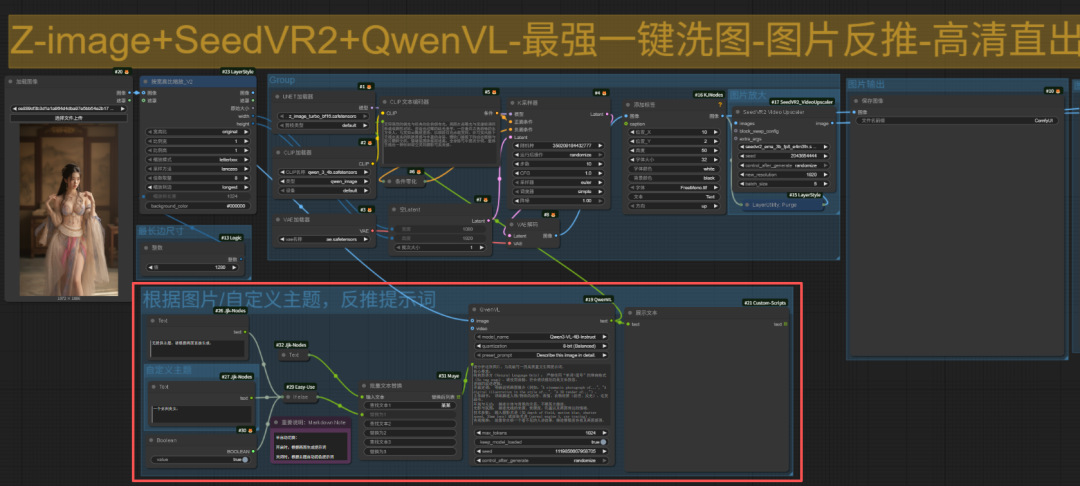
Task: Collapse the ifelse node title dot
Action: 287,397
